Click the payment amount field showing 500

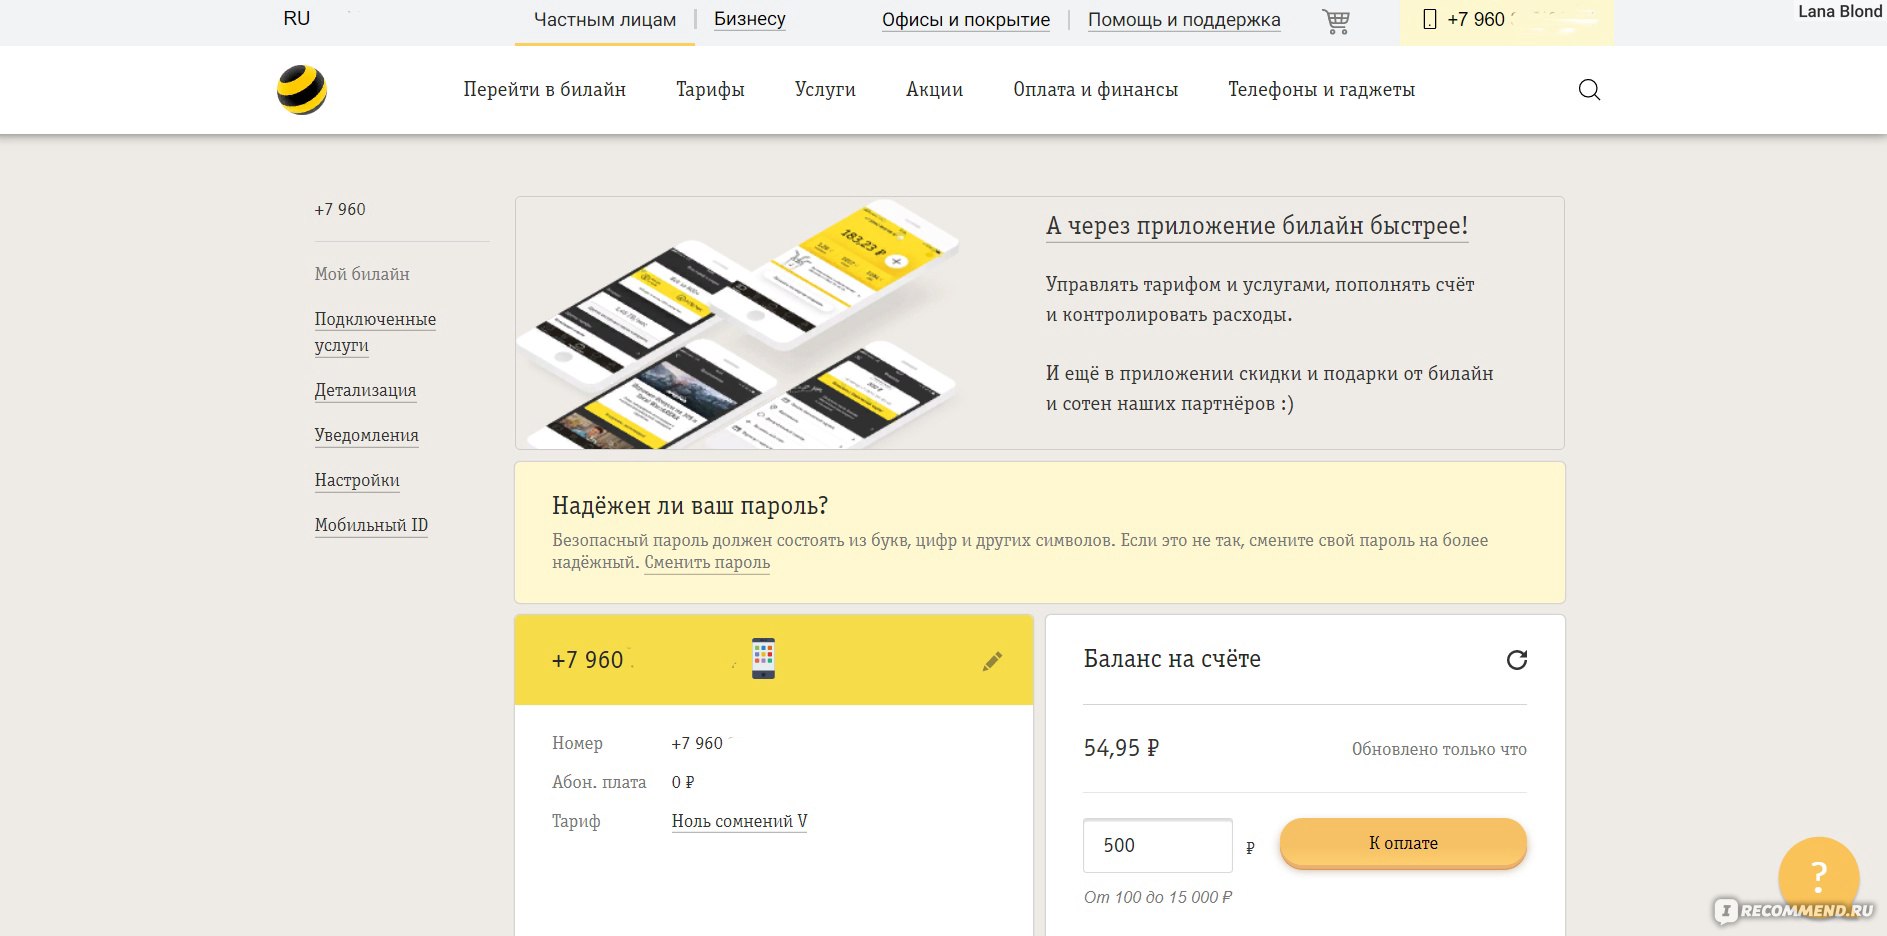point(1158,845)
